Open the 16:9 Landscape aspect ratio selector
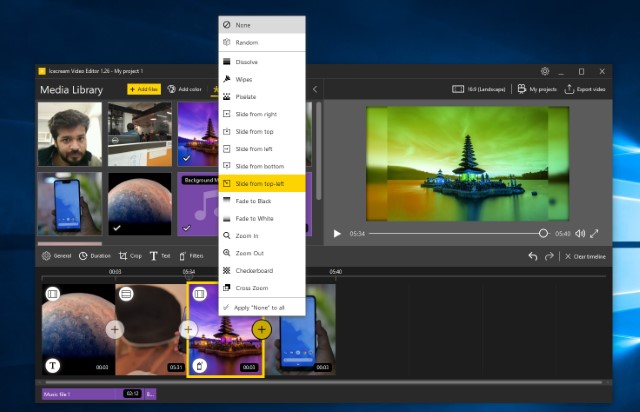This screenshot has height=412, width=640. [x=478, y=89]
